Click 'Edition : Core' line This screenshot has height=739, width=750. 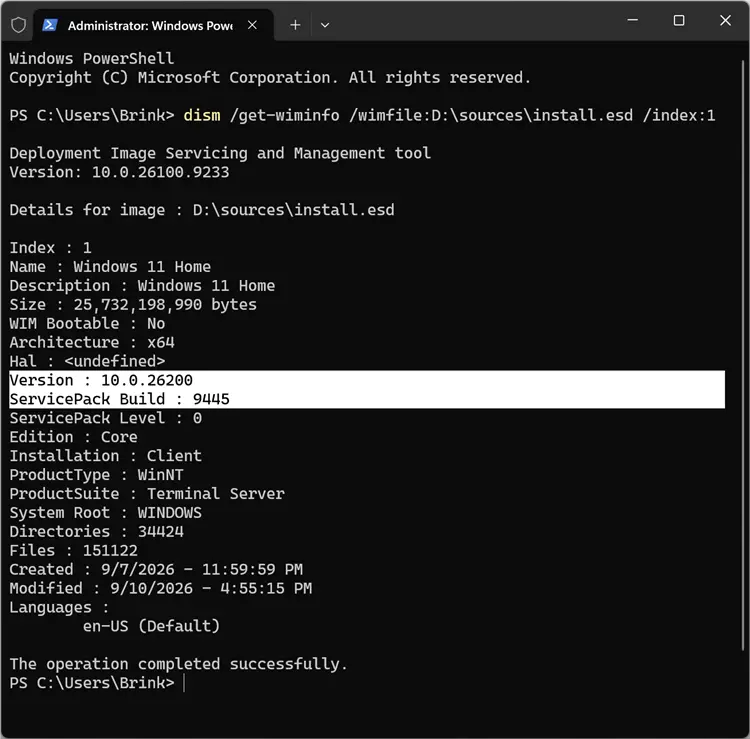click(73, 437)
